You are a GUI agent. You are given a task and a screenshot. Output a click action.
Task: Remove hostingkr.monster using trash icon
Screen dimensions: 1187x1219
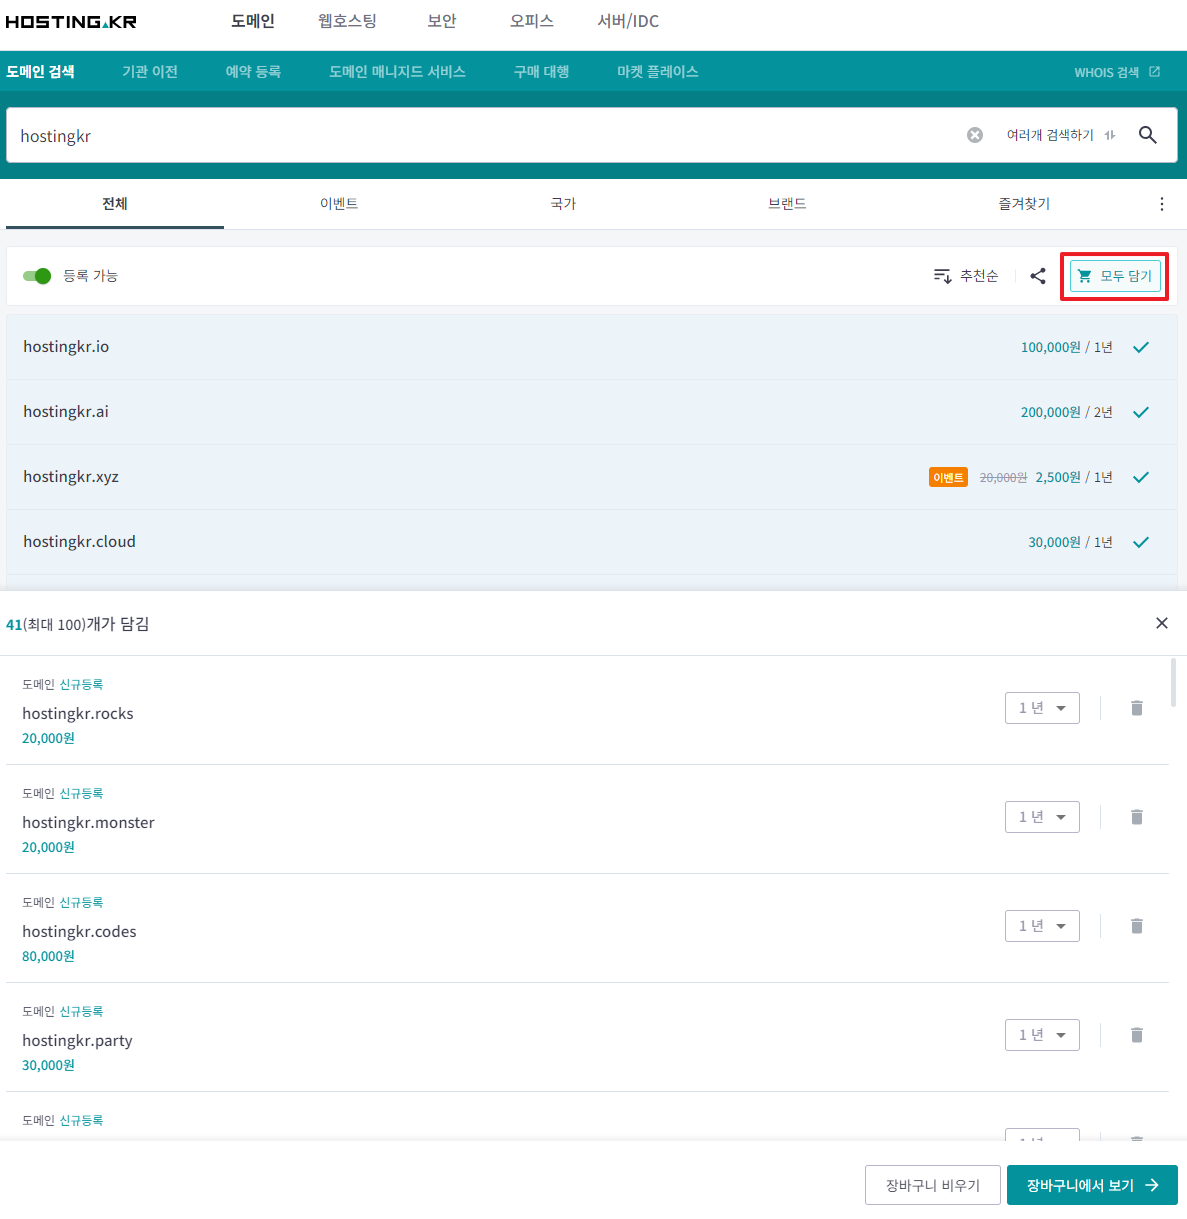1136,817
